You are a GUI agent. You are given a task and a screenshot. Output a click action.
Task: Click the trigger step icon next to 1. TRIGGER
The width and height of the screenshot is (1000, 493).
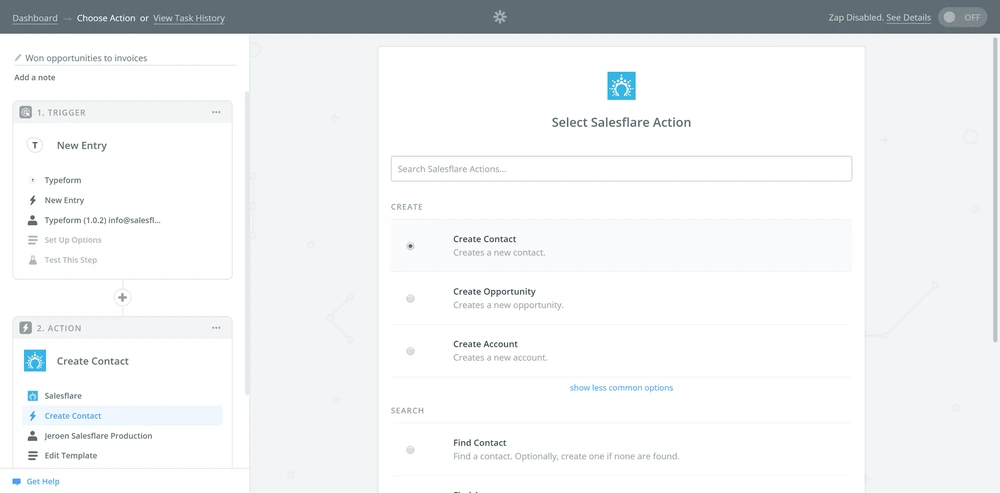coord(26,112)
